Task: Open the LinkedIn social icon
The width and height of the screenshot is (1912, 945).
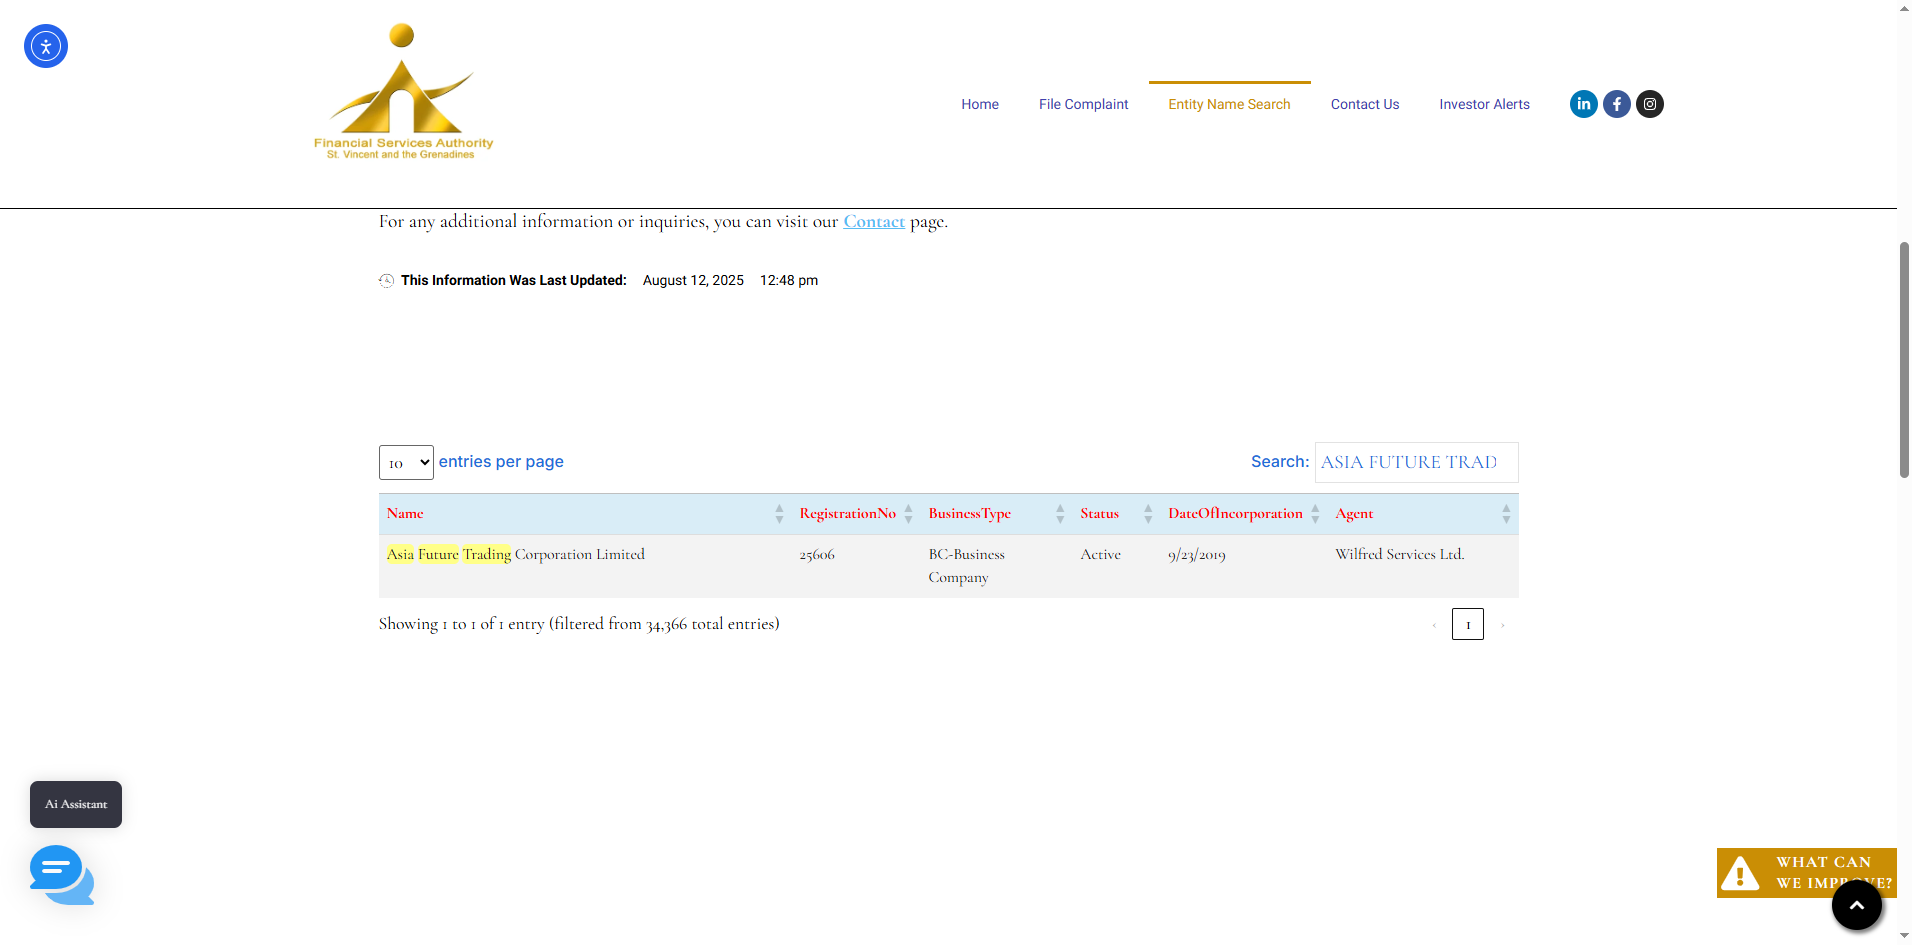Action: click(1583, 104)
